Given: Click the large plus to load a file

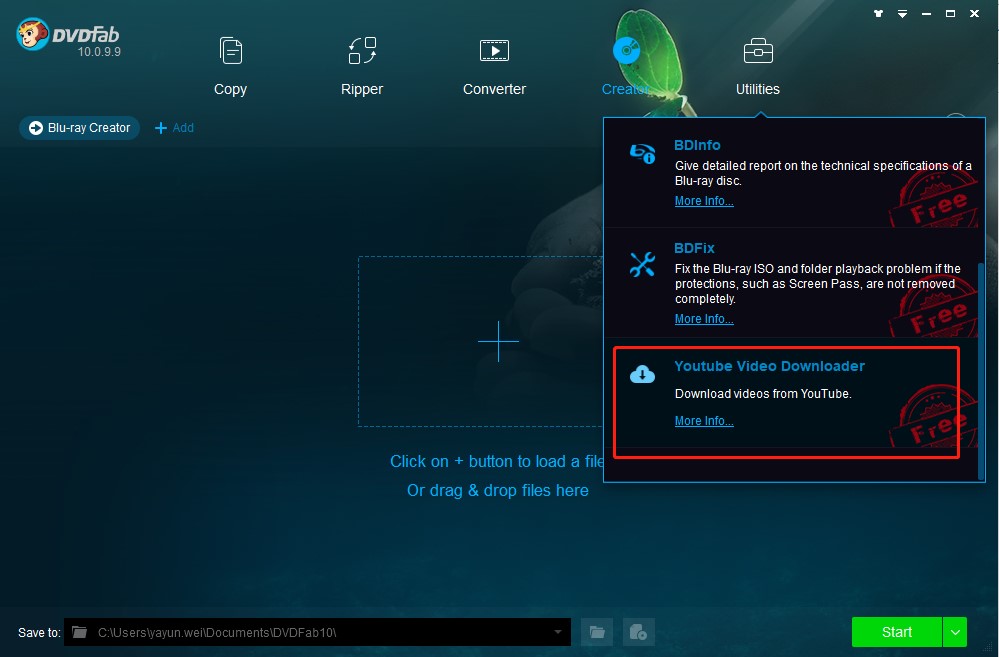Looking at the screenshot, I should click(x=498, y=342).
